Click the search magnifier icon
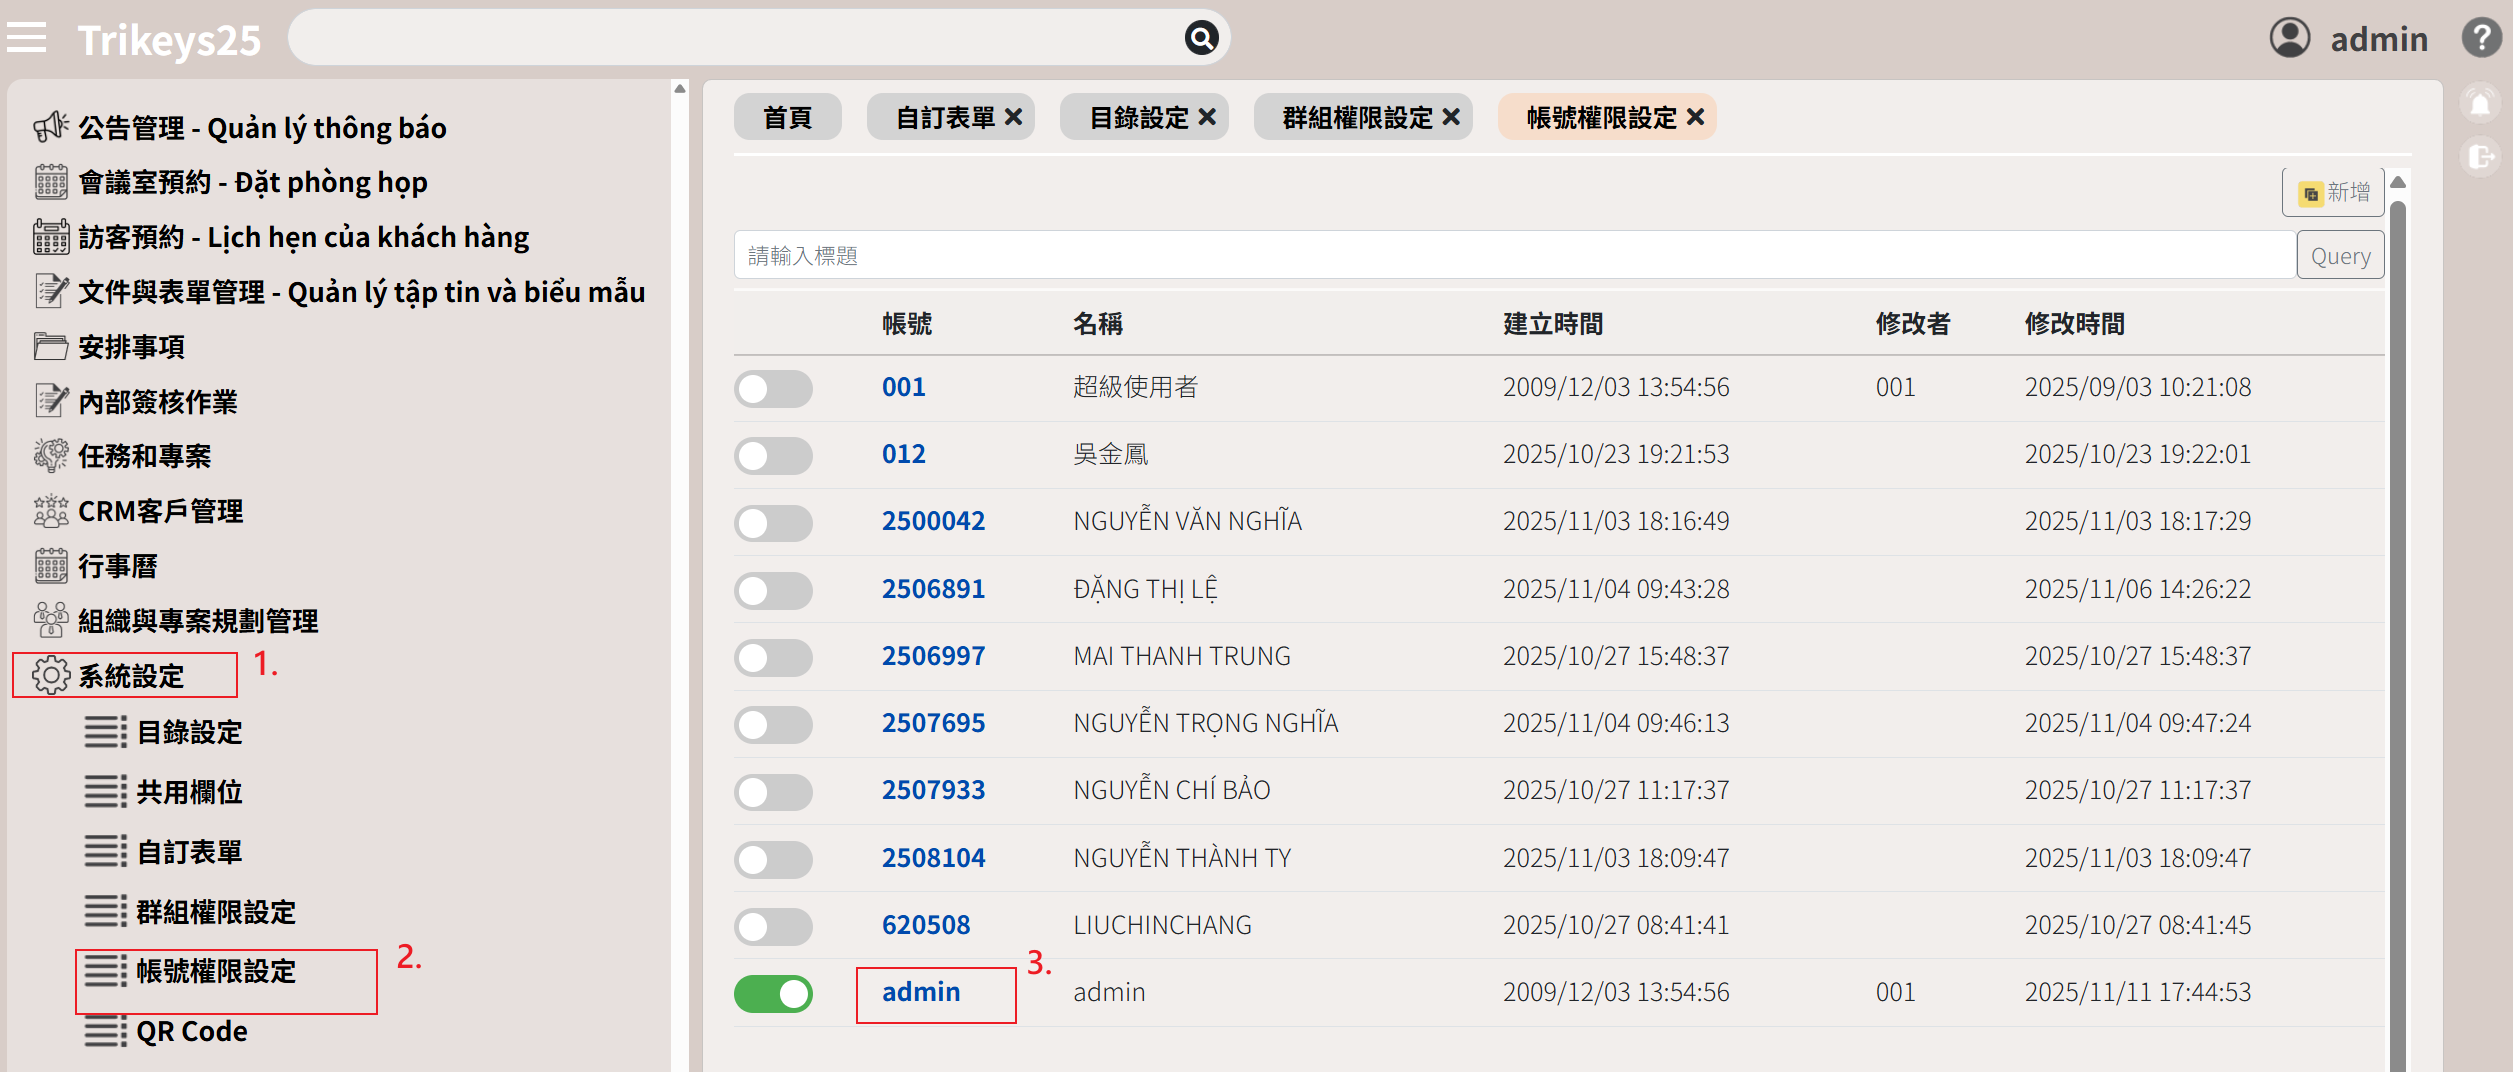 pos(1200,38)
